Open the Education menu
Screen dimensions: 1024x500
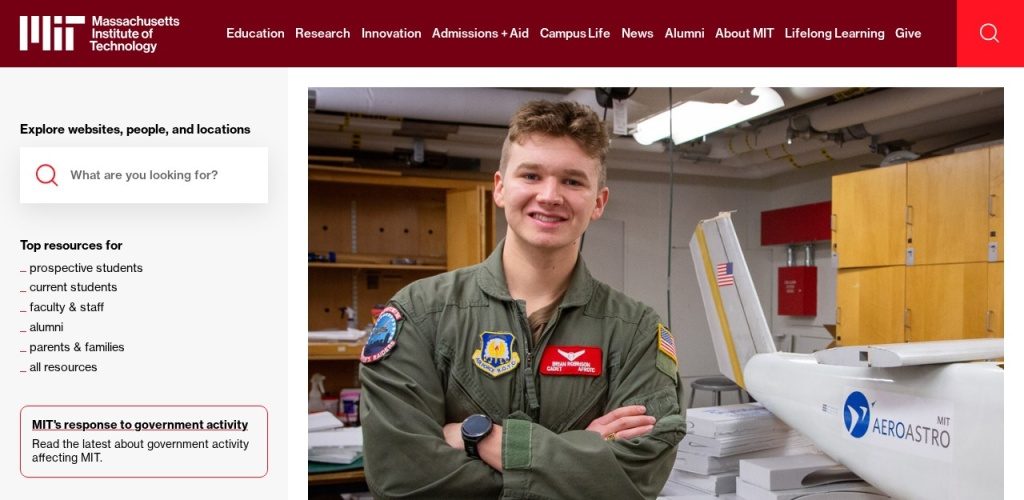click(255, 33)
